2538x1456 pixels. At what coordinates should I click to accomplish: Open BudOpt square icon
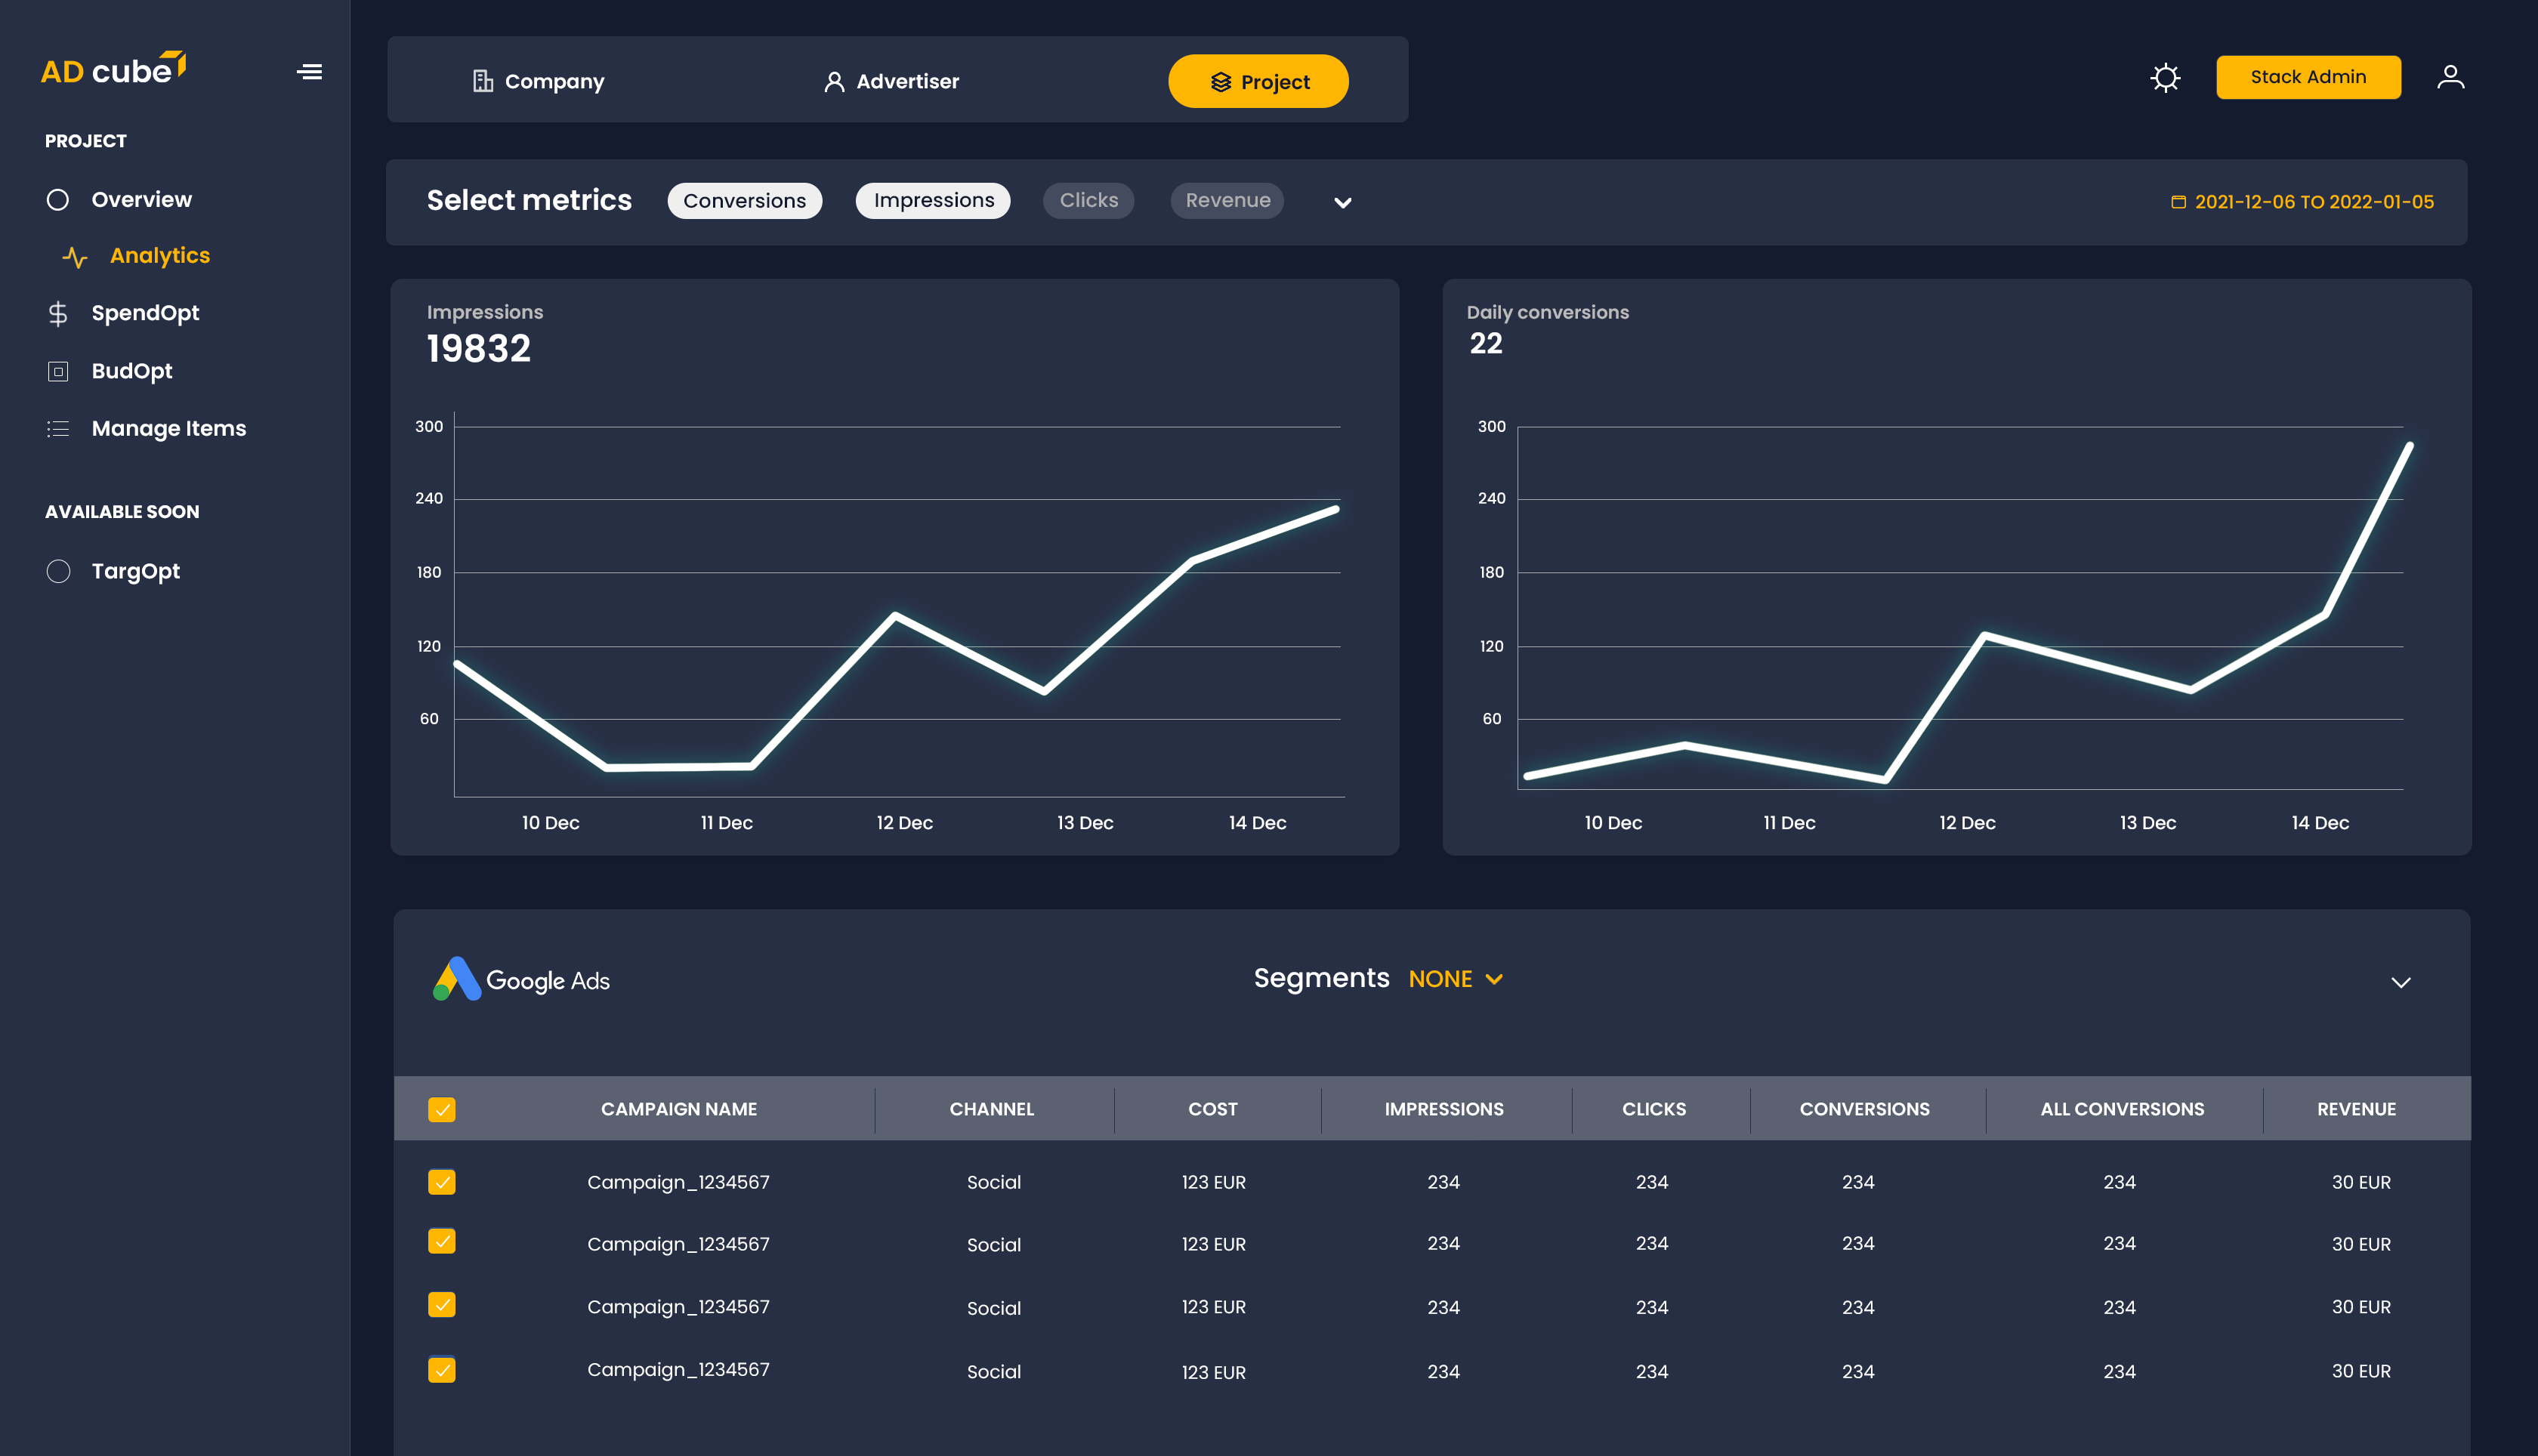click(58, 372)
